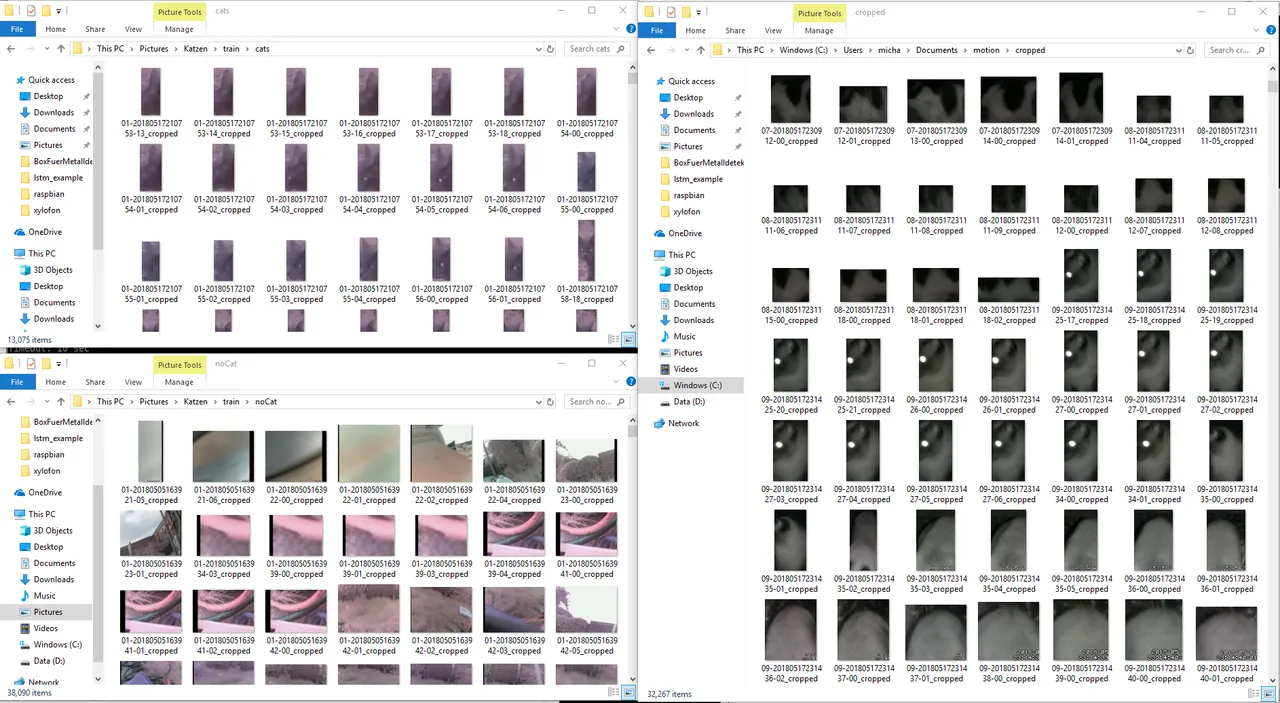1280x703 pixels.
Task: Refresh the noCat window folder view
Action: [x=551, y=402]
